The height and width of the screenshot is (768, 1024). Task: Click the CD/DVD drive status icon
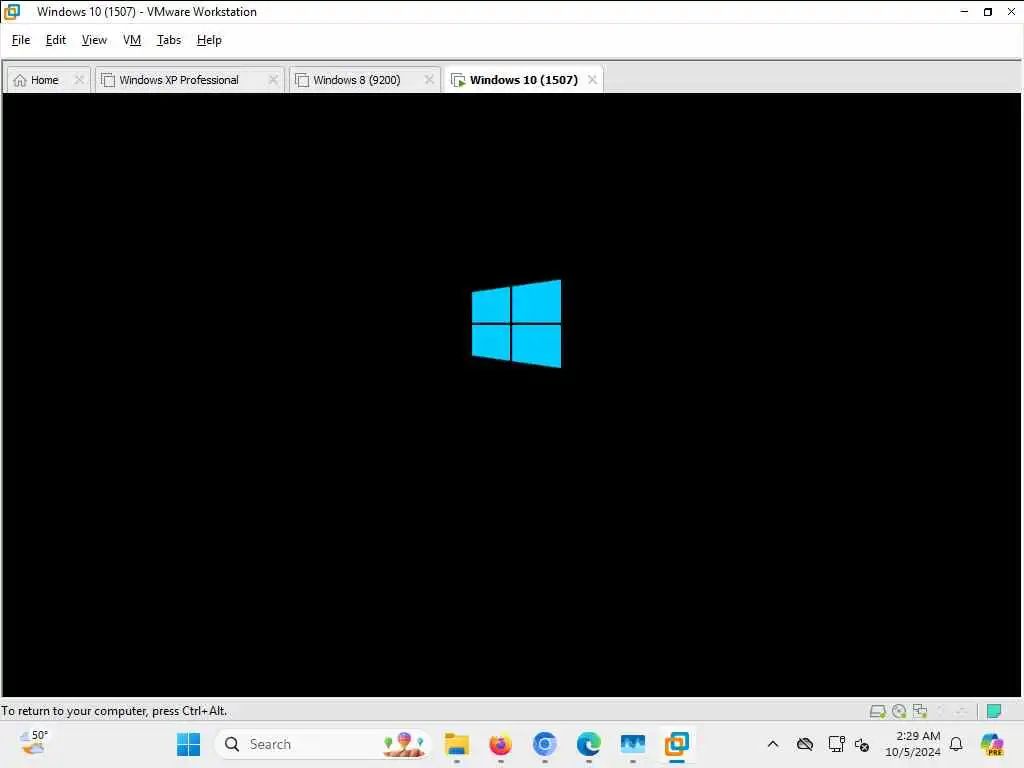tap(899, 711)
